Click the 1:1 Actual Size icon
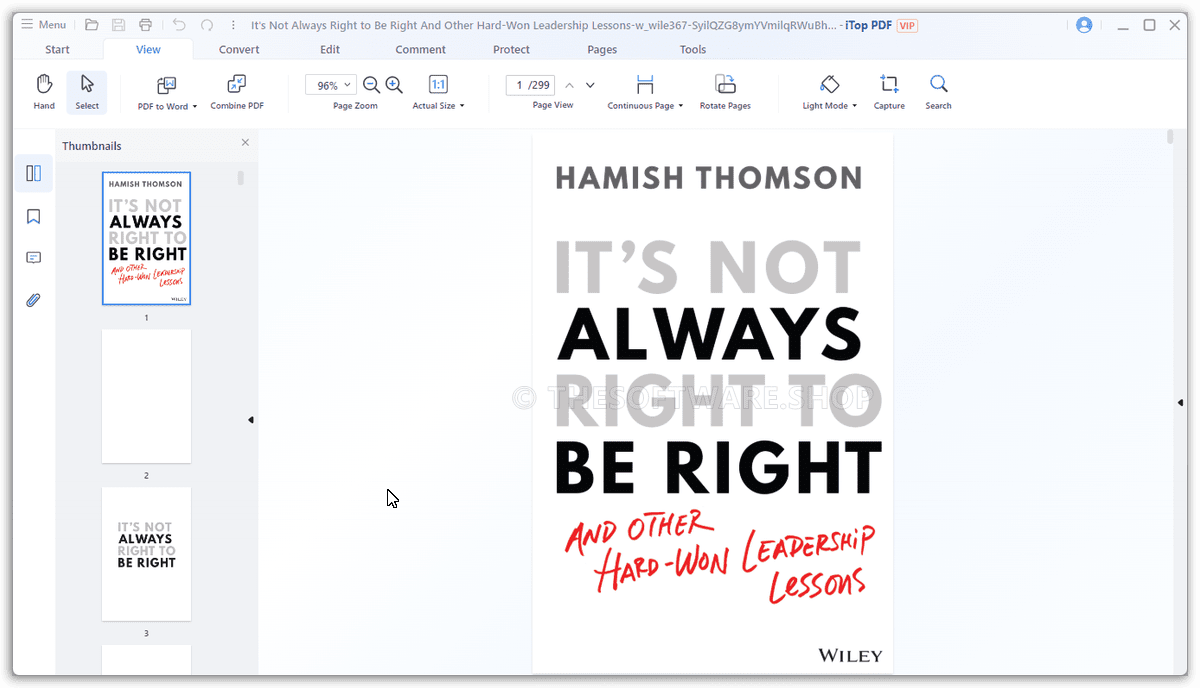 coord(438,85)
